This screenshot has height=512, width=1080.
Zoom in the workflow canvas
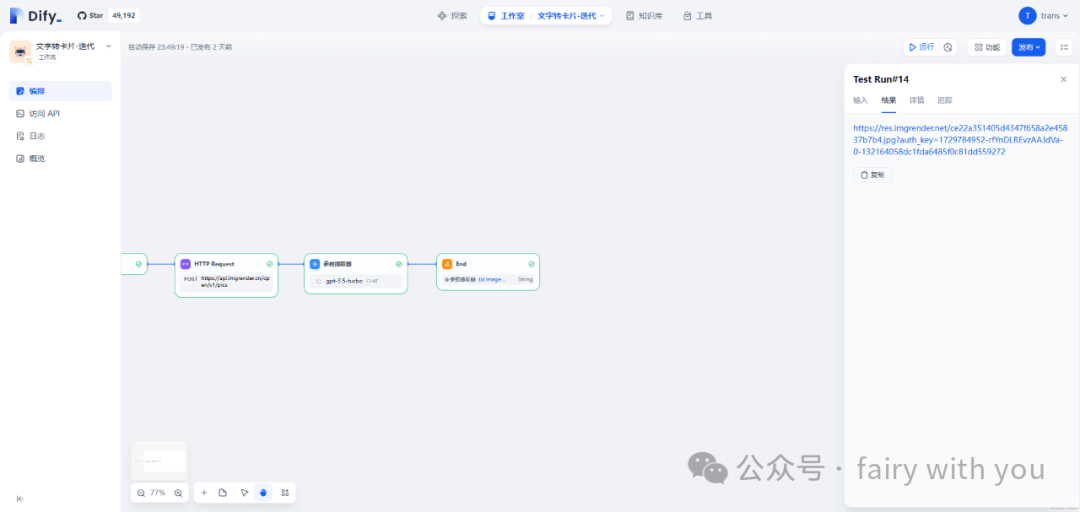[178, 493]
